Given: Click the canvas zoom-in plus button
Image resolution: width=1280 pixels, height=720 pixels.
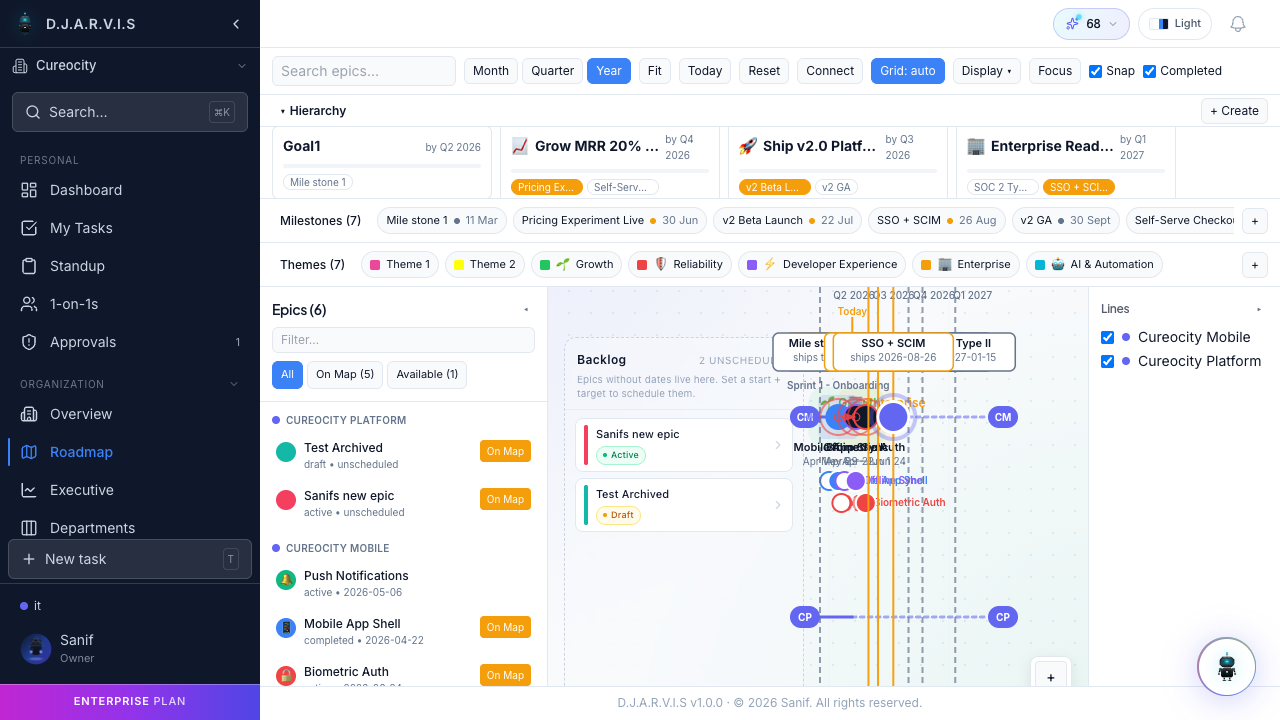Looking at the screenshot, I should [1051, 677].
